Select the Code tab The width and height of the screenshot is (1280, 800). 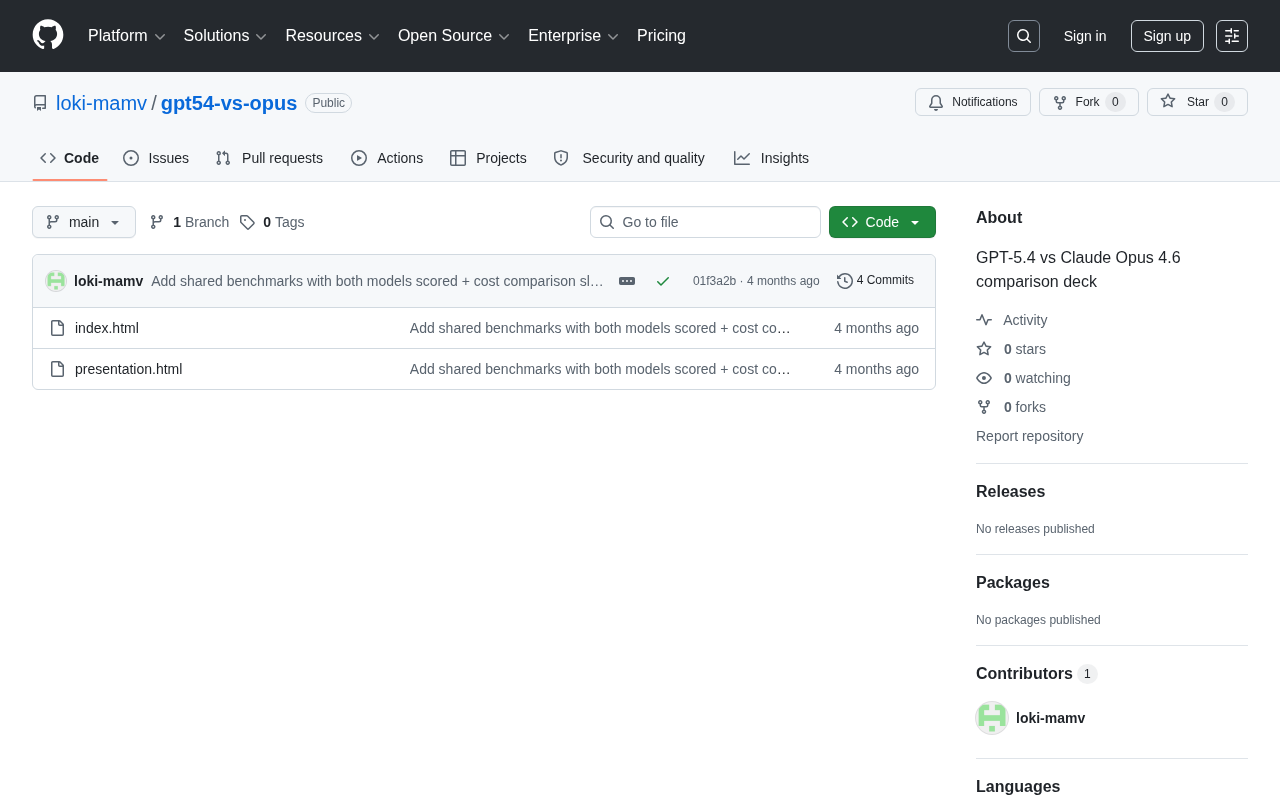tap(70, 158)
